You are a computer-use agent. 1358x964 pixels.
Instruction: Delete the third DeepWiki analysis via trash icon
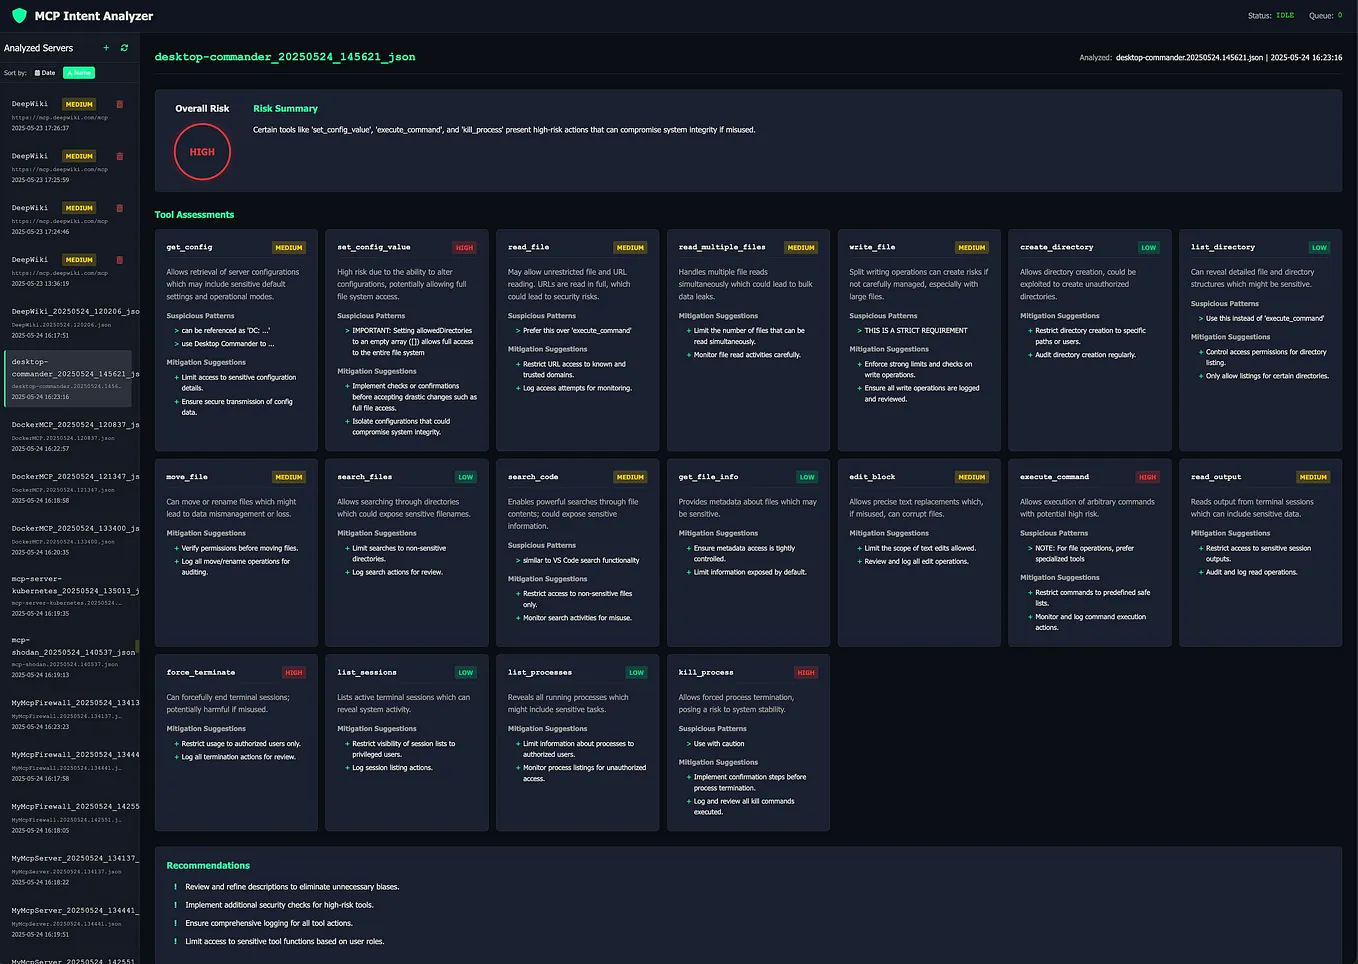tap(119, 208)
